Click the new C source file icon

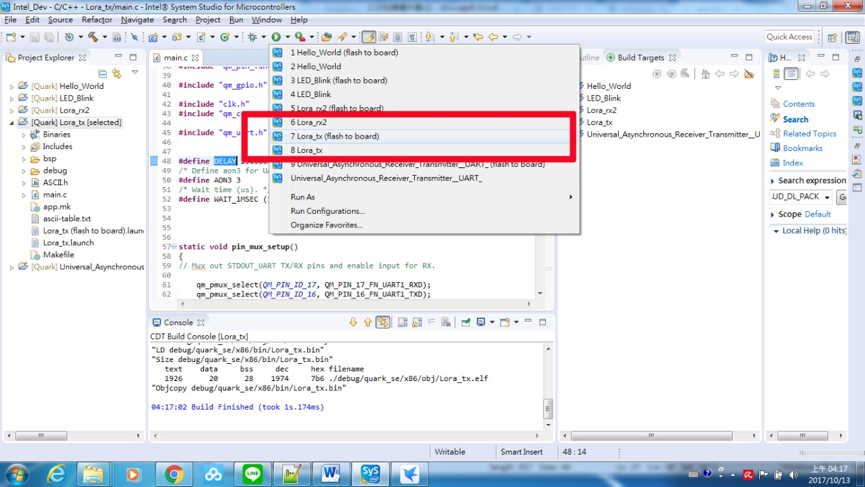[x=201, y=37]
